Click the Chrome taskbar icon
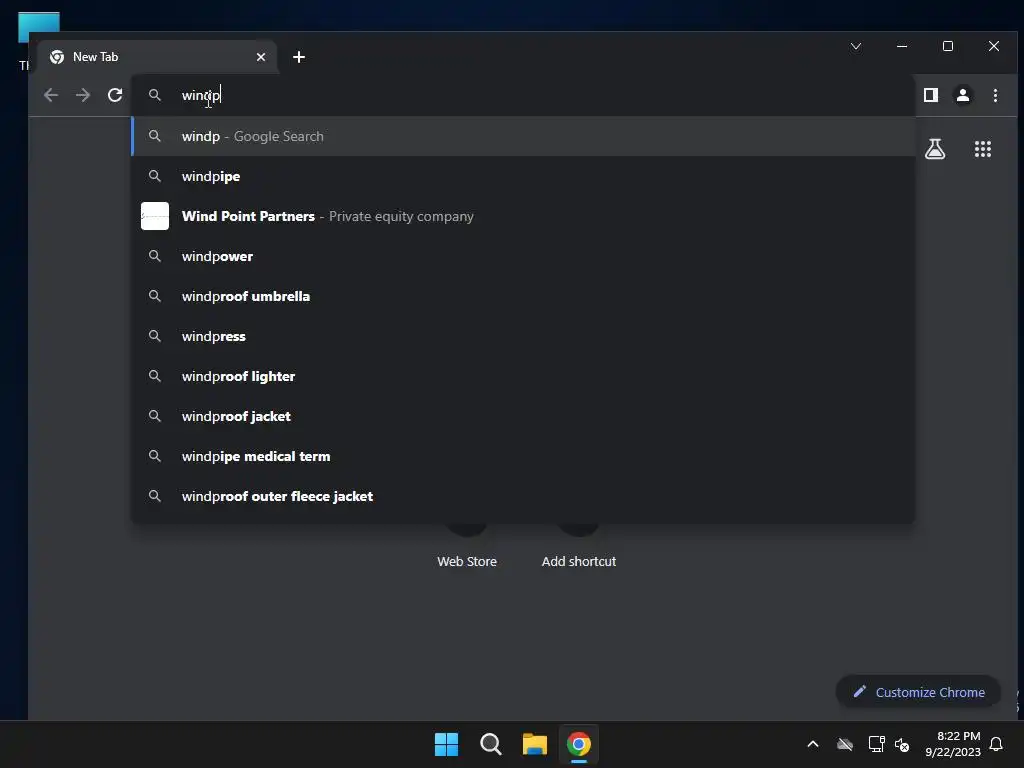The height and width of the screenshot is (768, 1024). click(x=579, y=744)
